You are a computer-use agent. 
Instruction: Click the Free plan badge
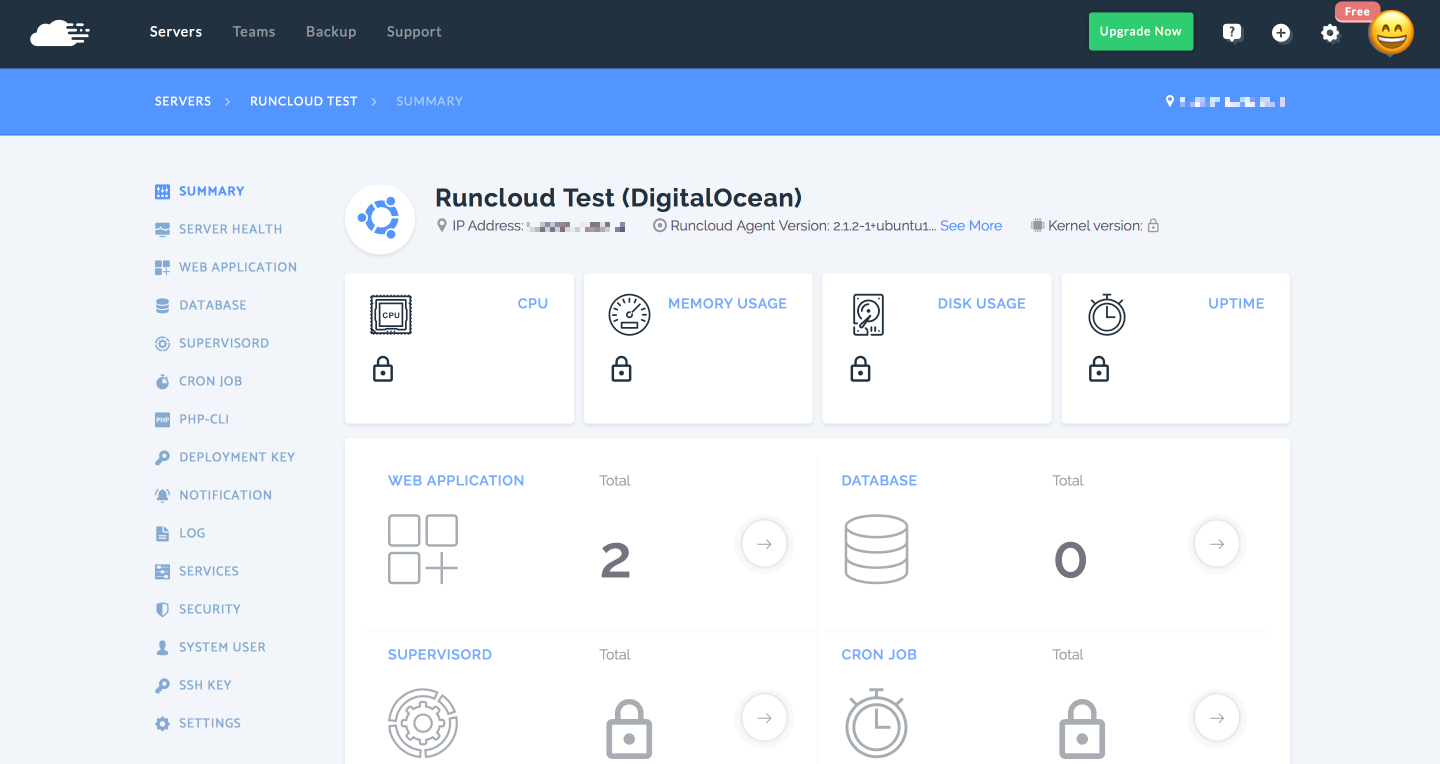tap(1357, 12)
